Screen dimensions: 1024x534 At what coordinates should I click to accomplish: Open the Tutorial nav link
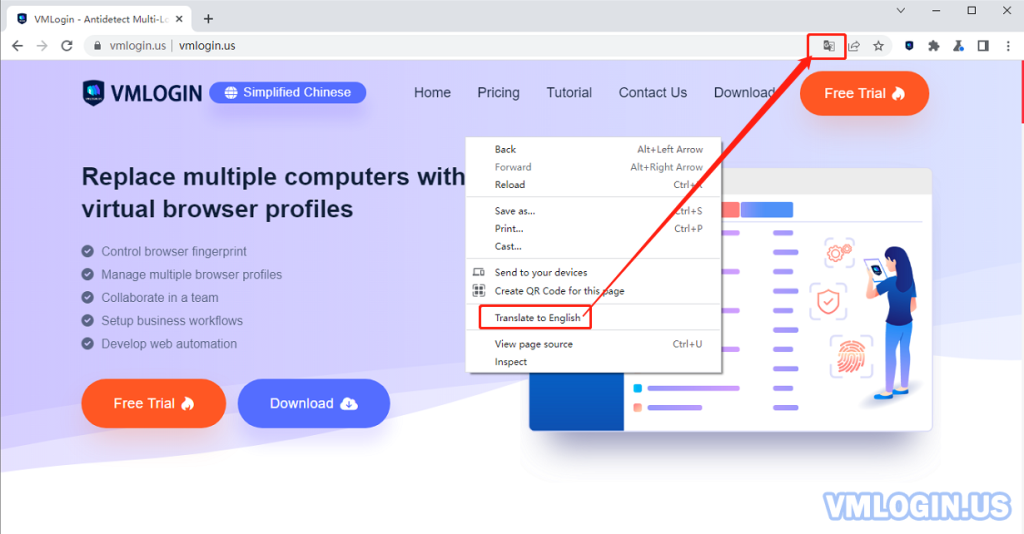(569, 93)
